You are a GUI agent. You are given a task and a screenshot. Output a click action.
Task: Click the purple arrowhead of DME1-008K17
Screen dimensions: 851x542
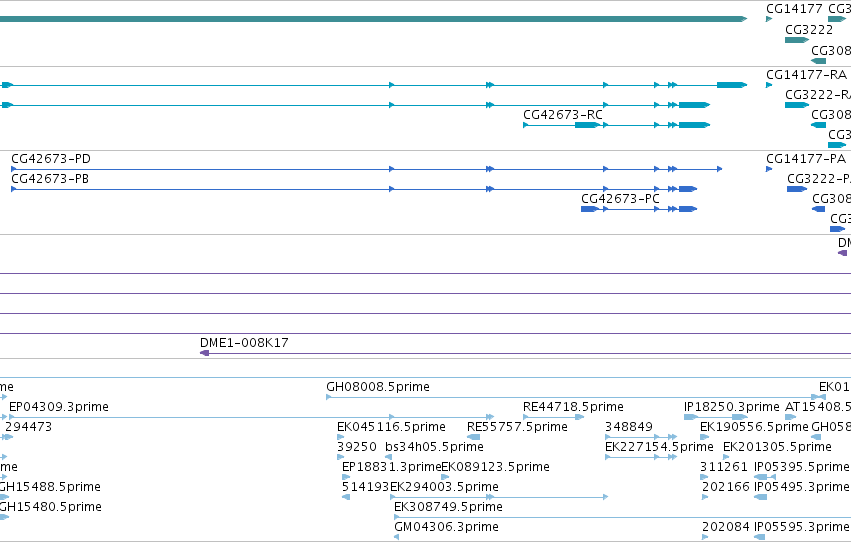coord(205,353)
